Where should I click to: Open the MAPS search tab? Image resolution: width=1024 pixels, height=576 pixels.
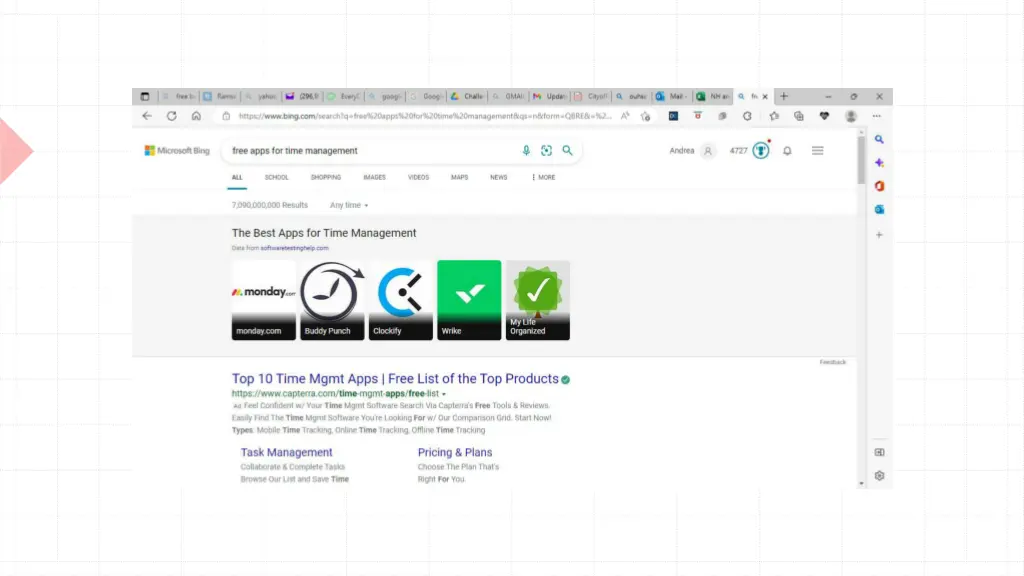[459, 178]
